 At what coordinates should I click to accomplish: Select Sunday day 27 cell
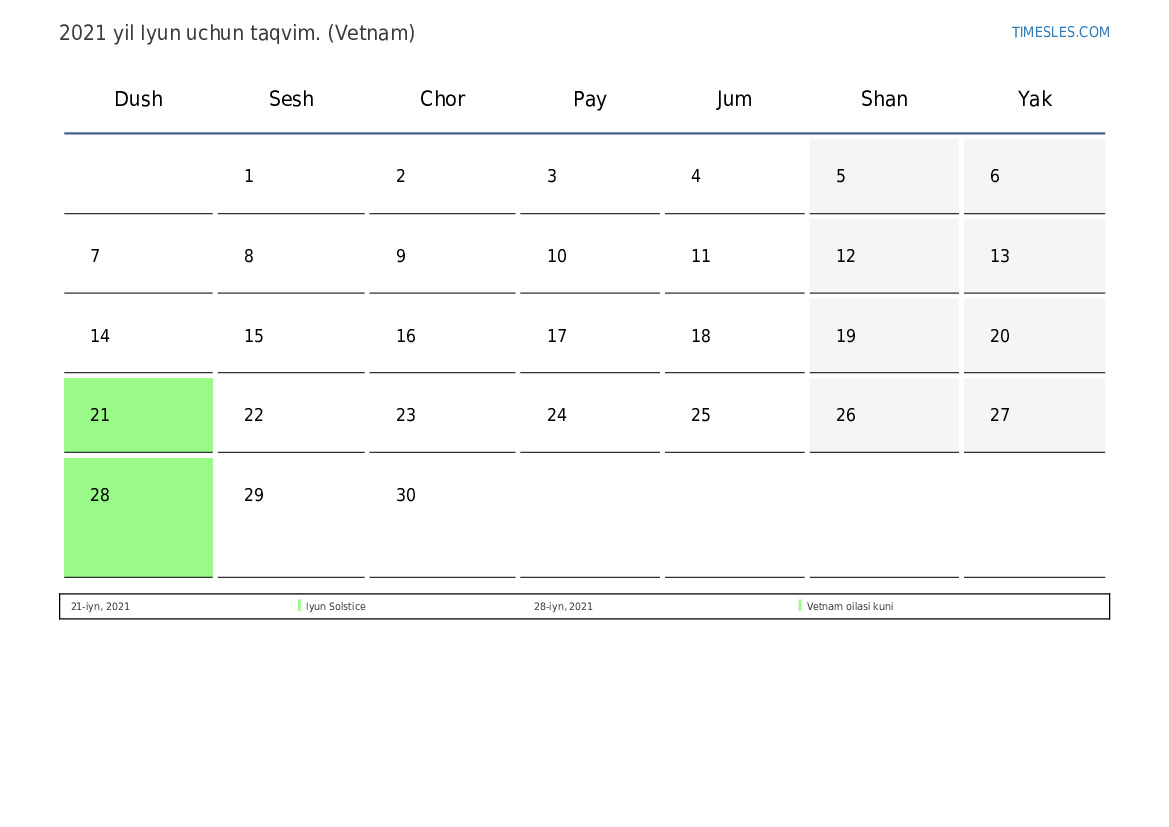click(1035, 415)
